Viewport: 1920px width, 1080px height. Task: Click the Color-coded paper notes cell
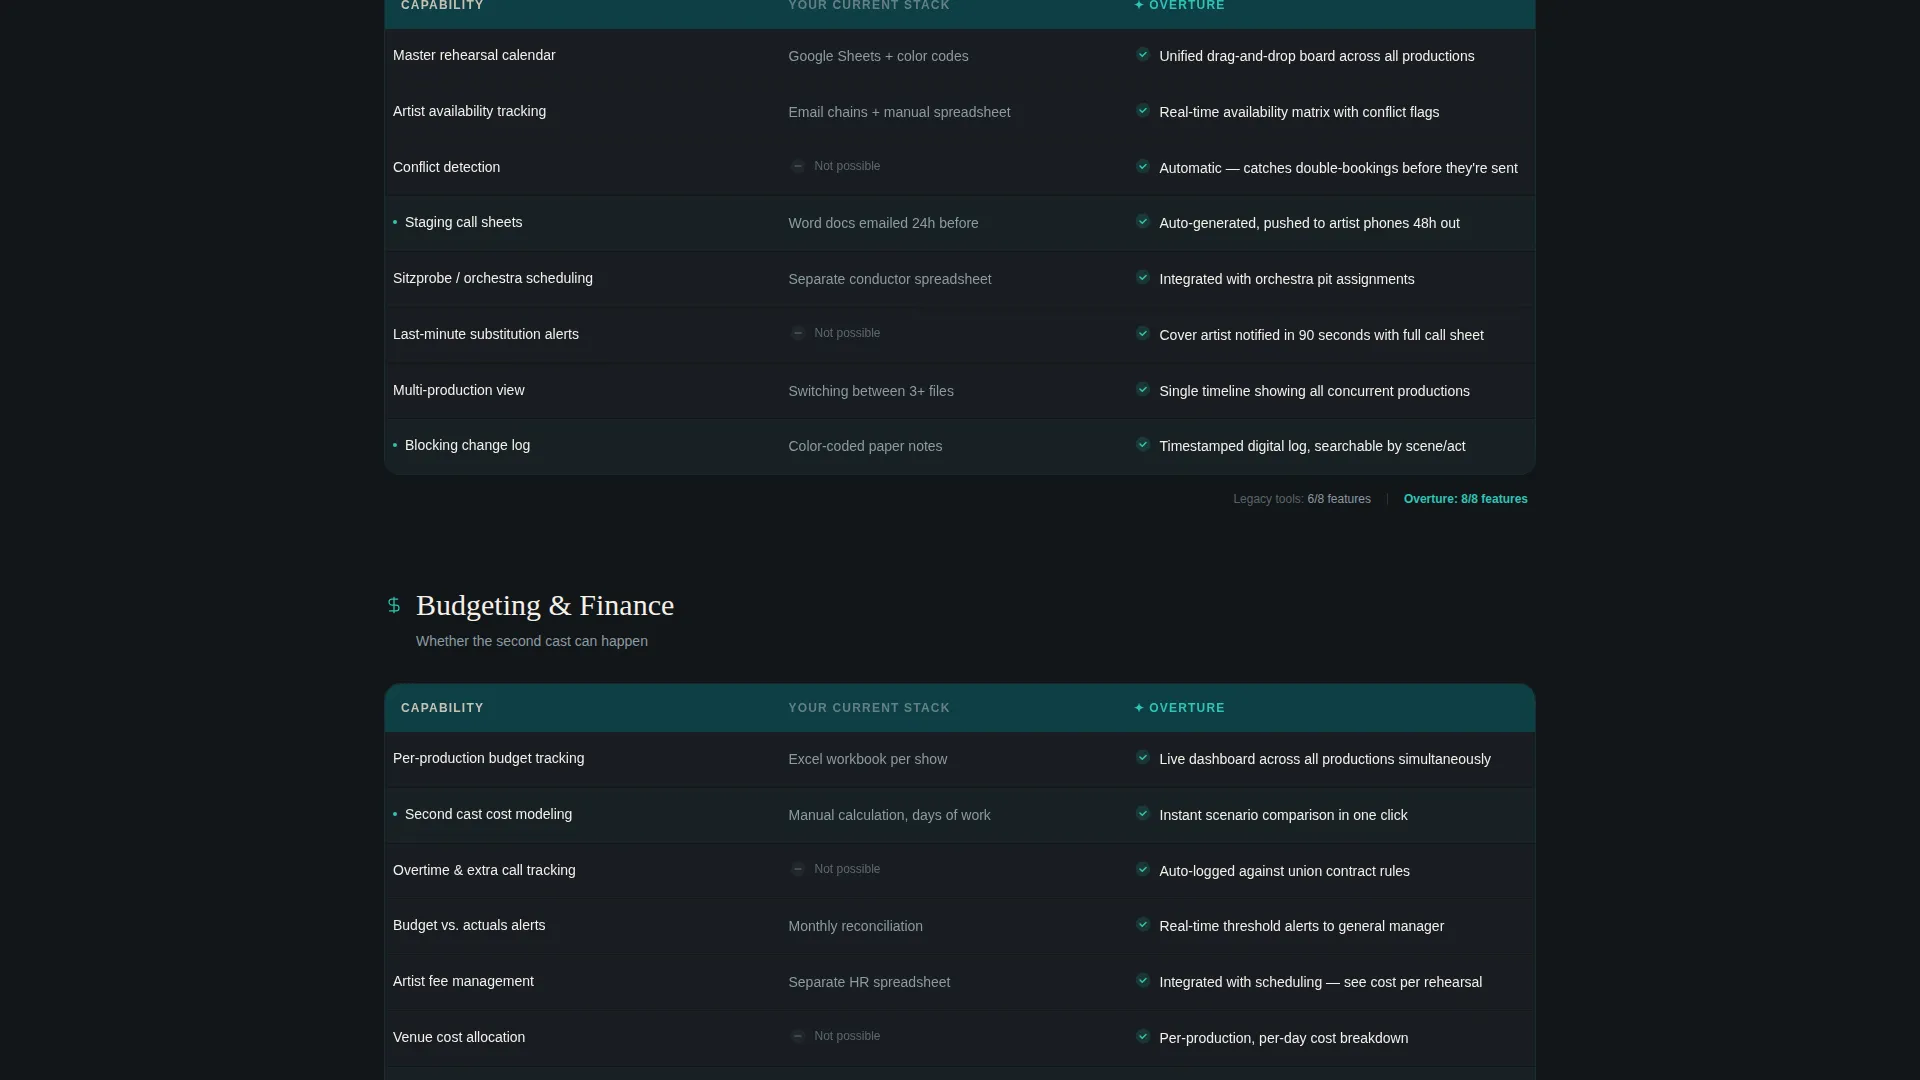pyautogui.click(x=865, y=446)
